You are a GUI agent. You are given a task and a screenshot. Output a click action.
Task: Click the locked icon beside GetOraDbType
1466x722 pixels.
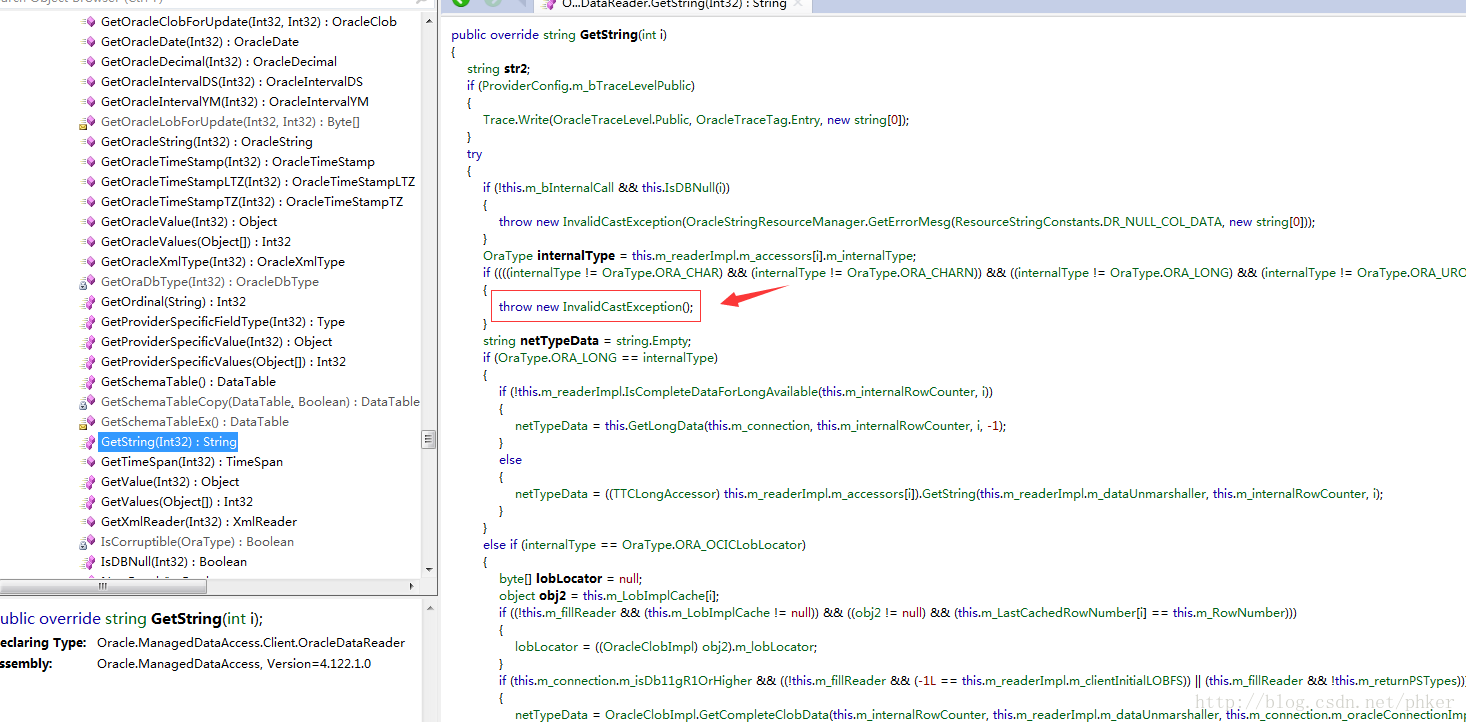(88, 282)
